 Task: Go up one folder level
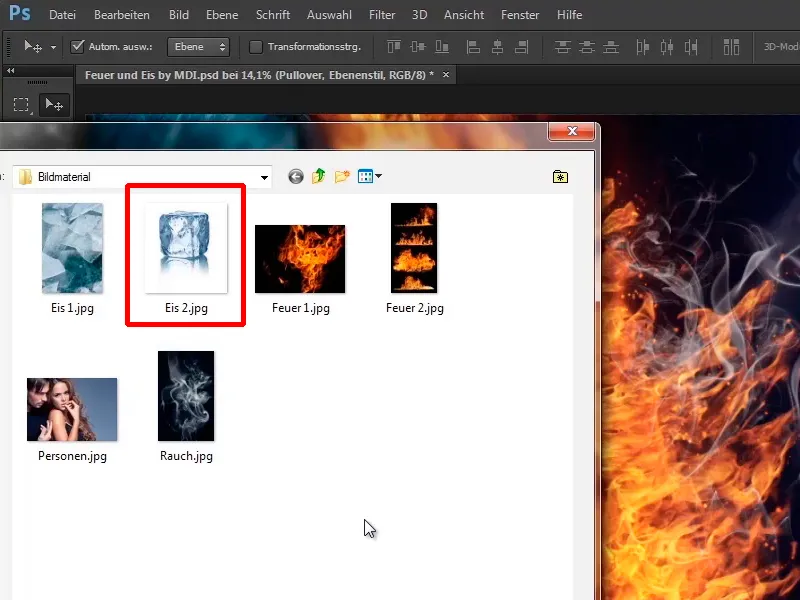(319, 177)
